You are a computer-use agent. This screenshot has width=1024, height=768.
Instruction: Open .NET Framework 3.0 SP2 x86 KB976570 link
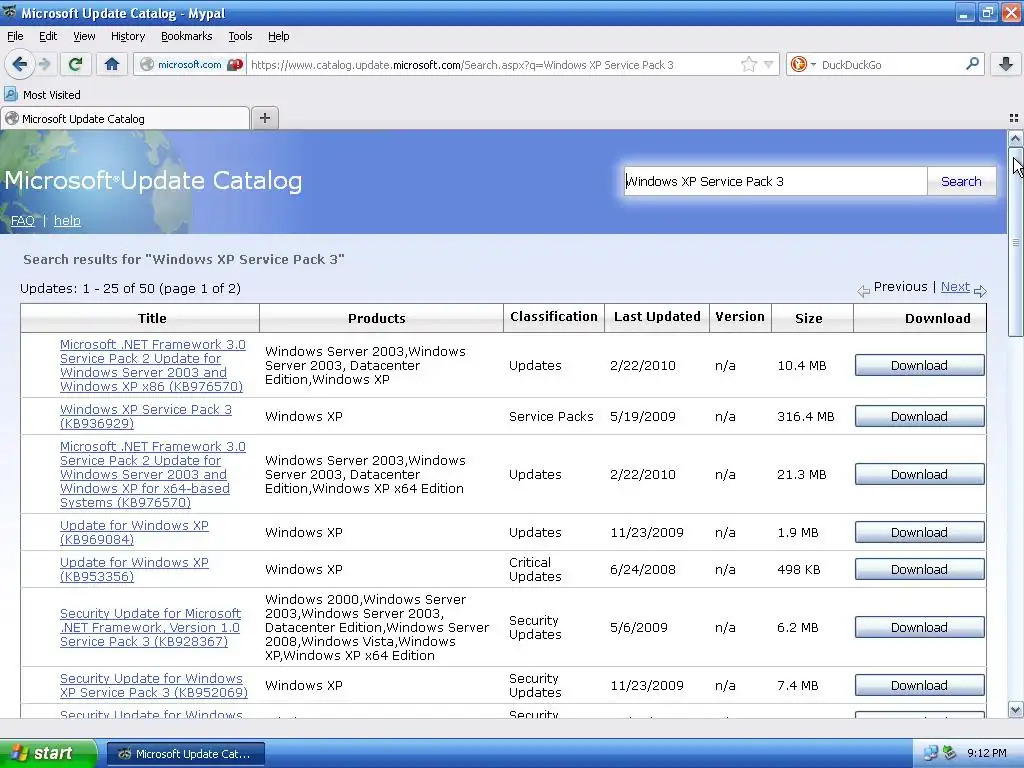click(x=153, y=365)
